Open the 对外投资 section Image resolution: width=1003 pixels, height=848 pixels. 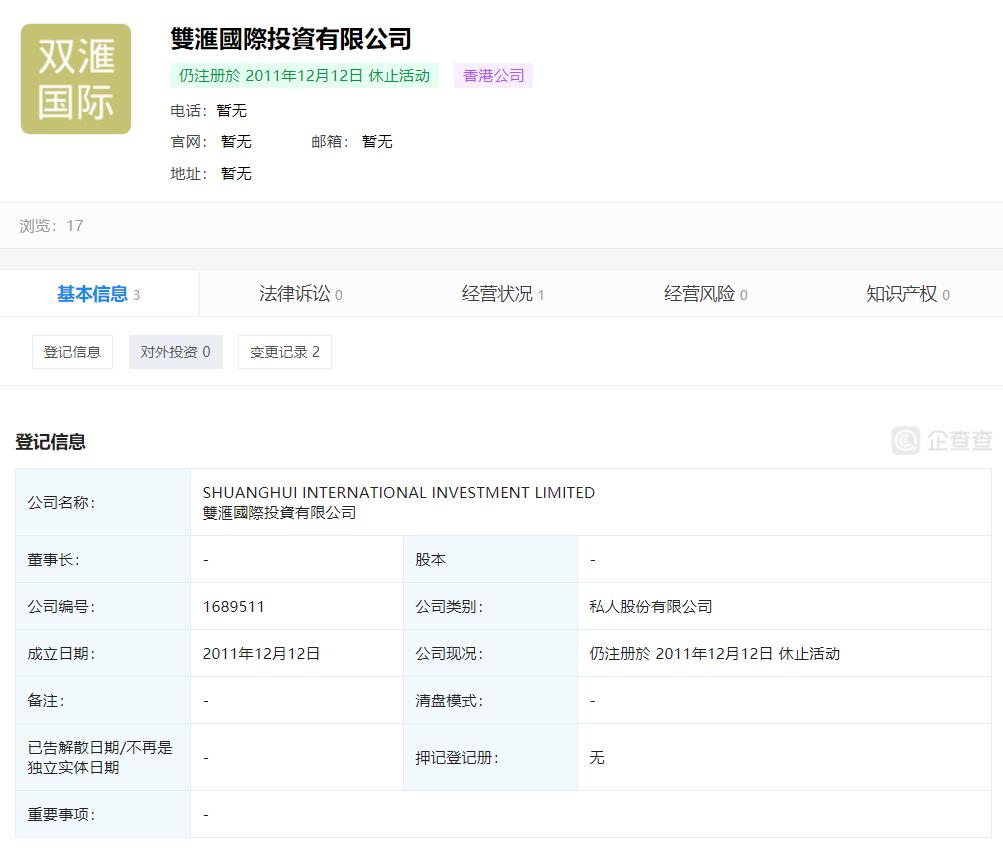pyautogui.click(x=175, y=351)
